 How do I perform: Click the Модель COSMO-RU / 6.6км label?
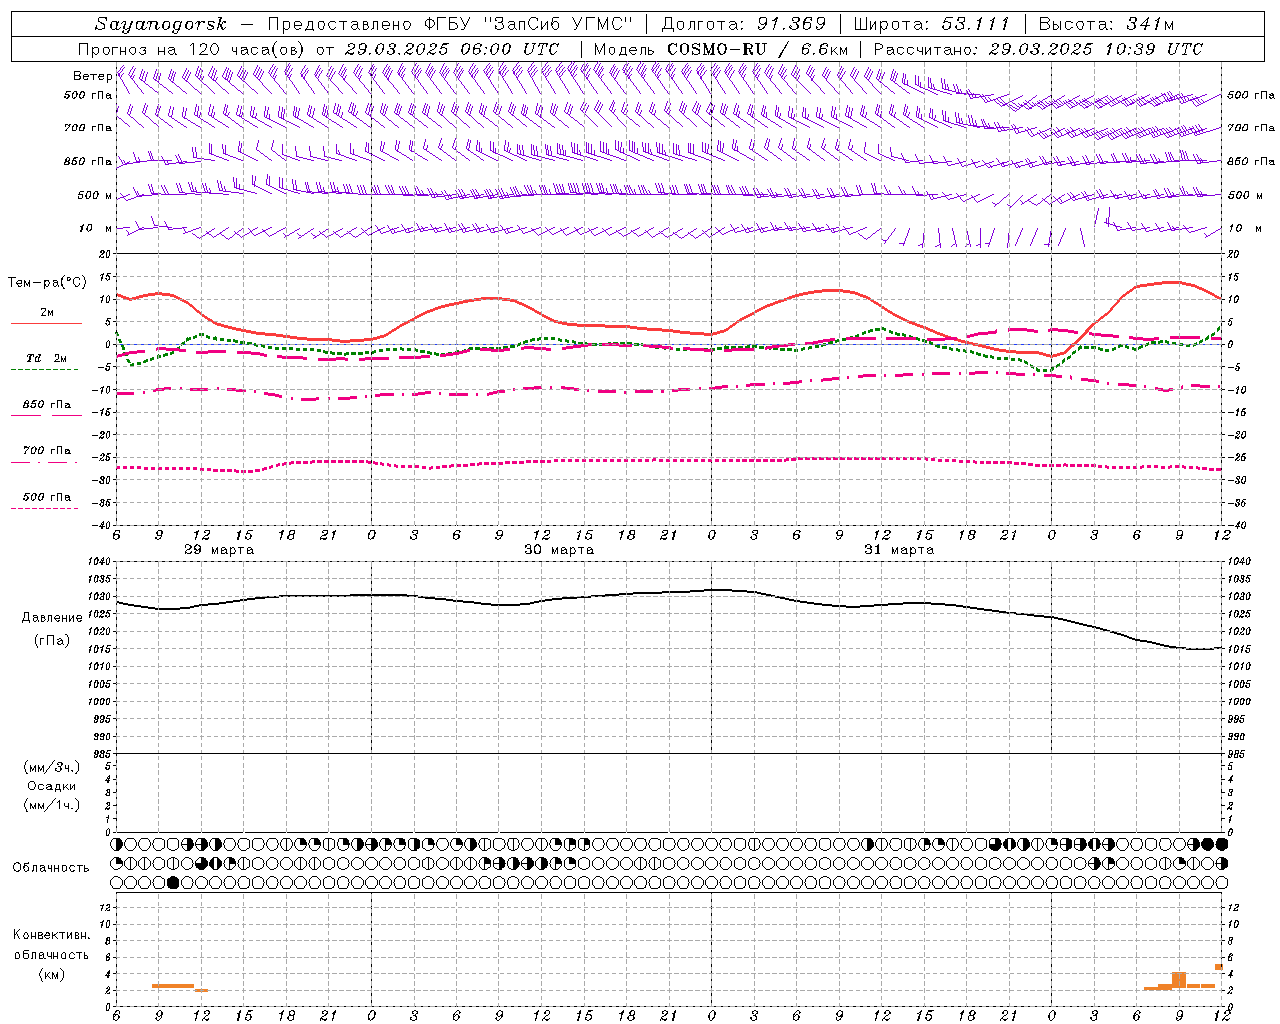(x=720, y=49)
